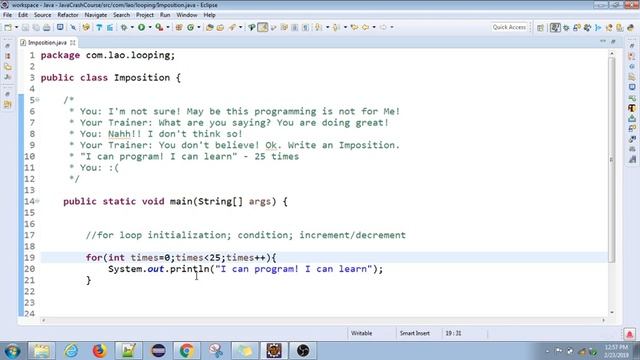
Task: Open the Source menu
Action: pos(42,15)
